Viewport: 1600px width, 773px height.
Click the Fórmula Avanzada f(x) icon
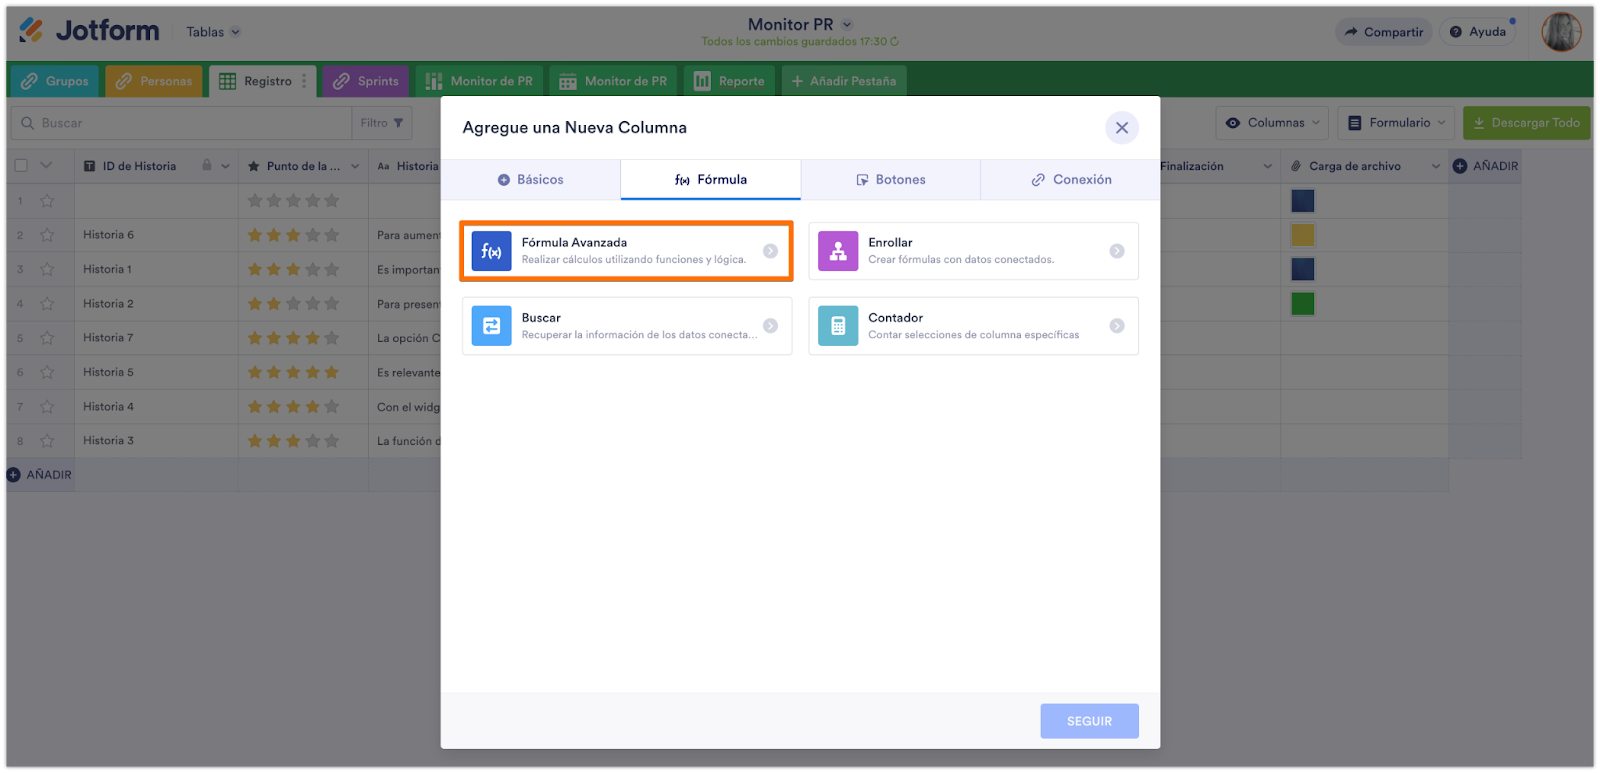pos(491,251)
